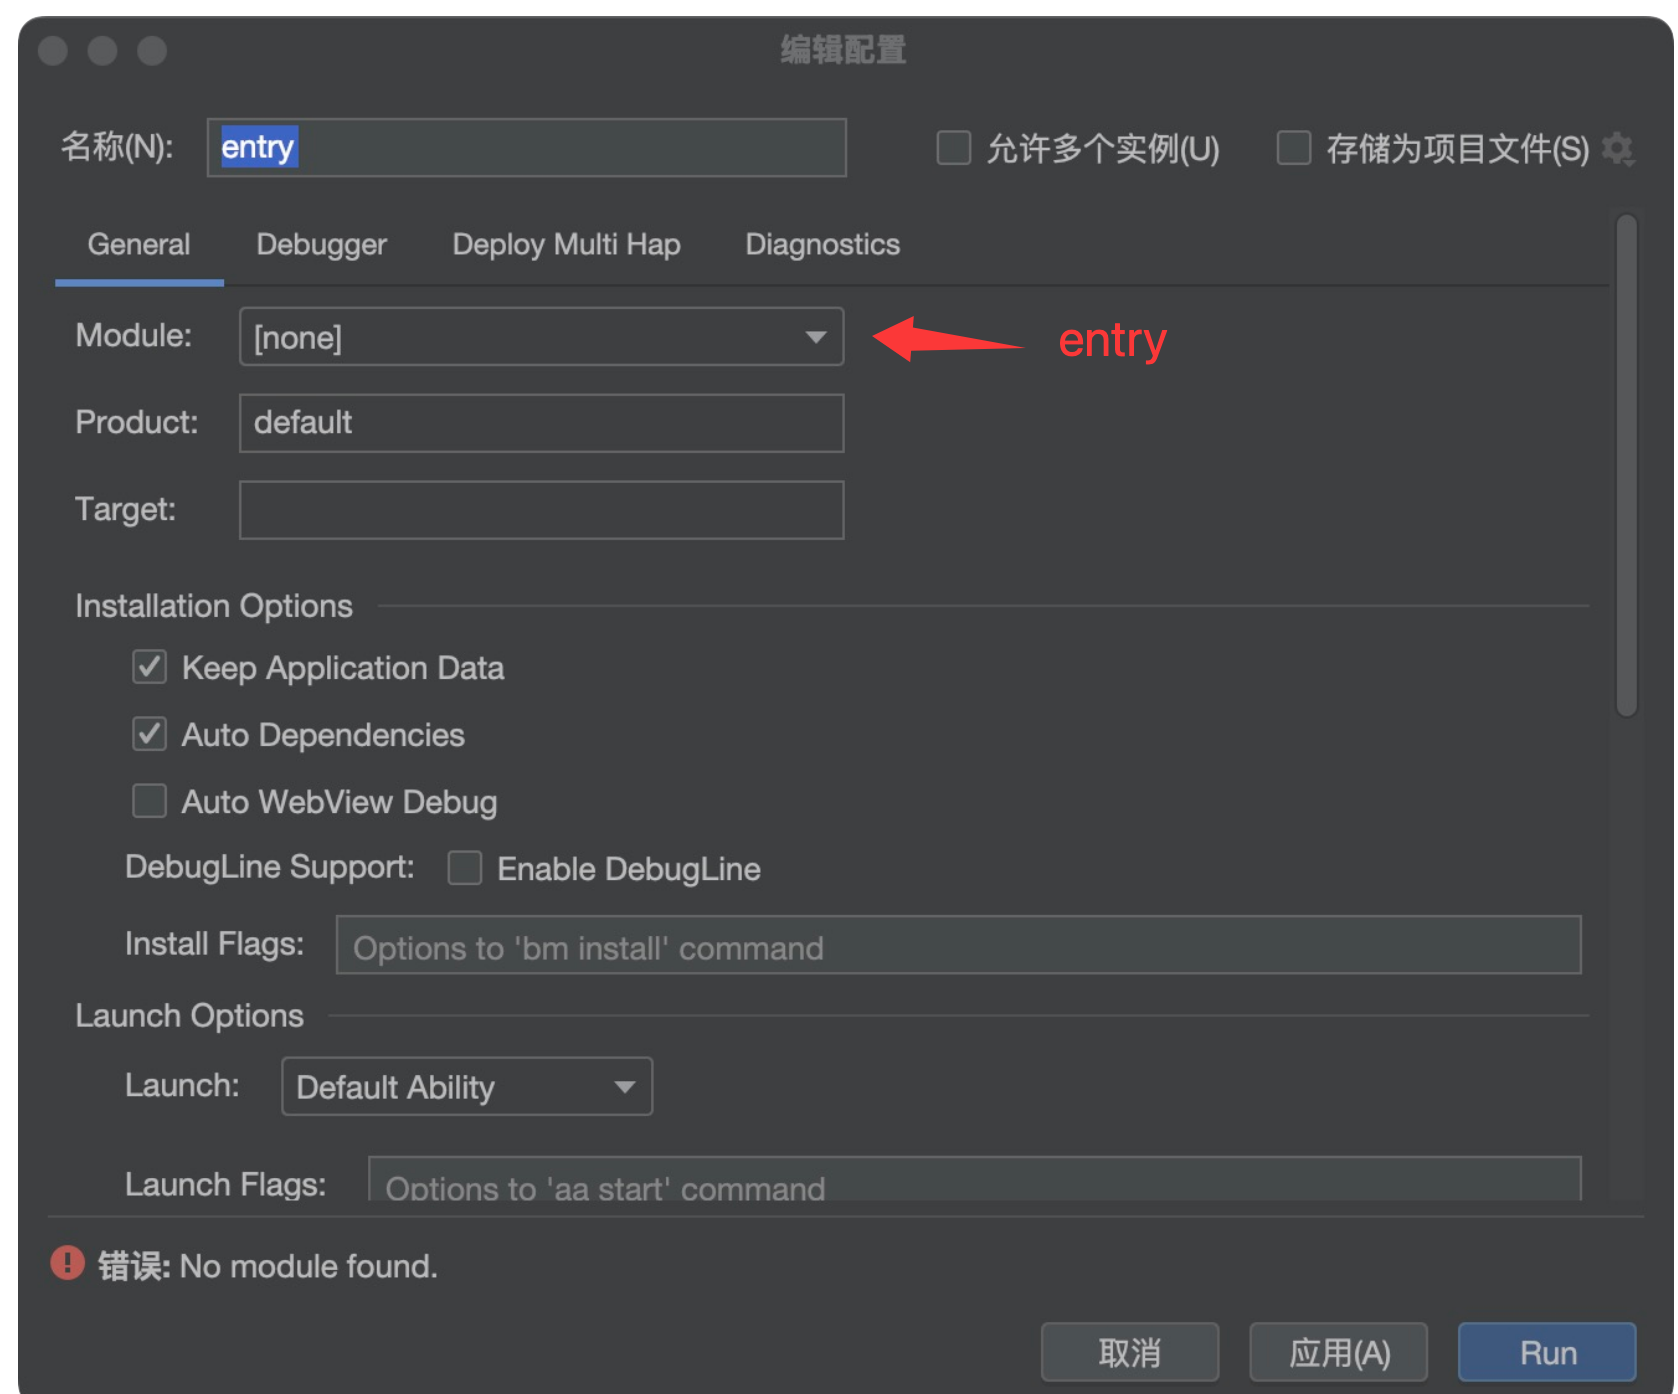Switch to the Debugger tab
1678x1394 pixels.
(x=321, y=245)
